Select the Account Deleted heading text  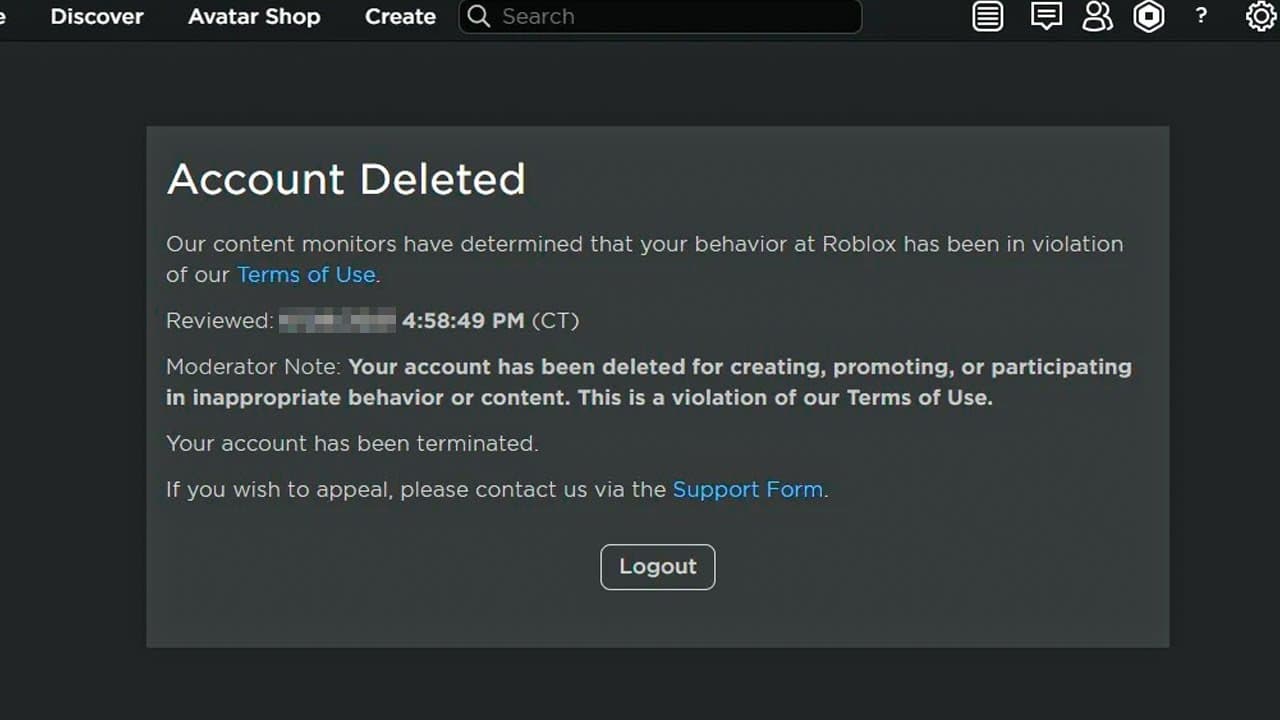click(346, 179)
